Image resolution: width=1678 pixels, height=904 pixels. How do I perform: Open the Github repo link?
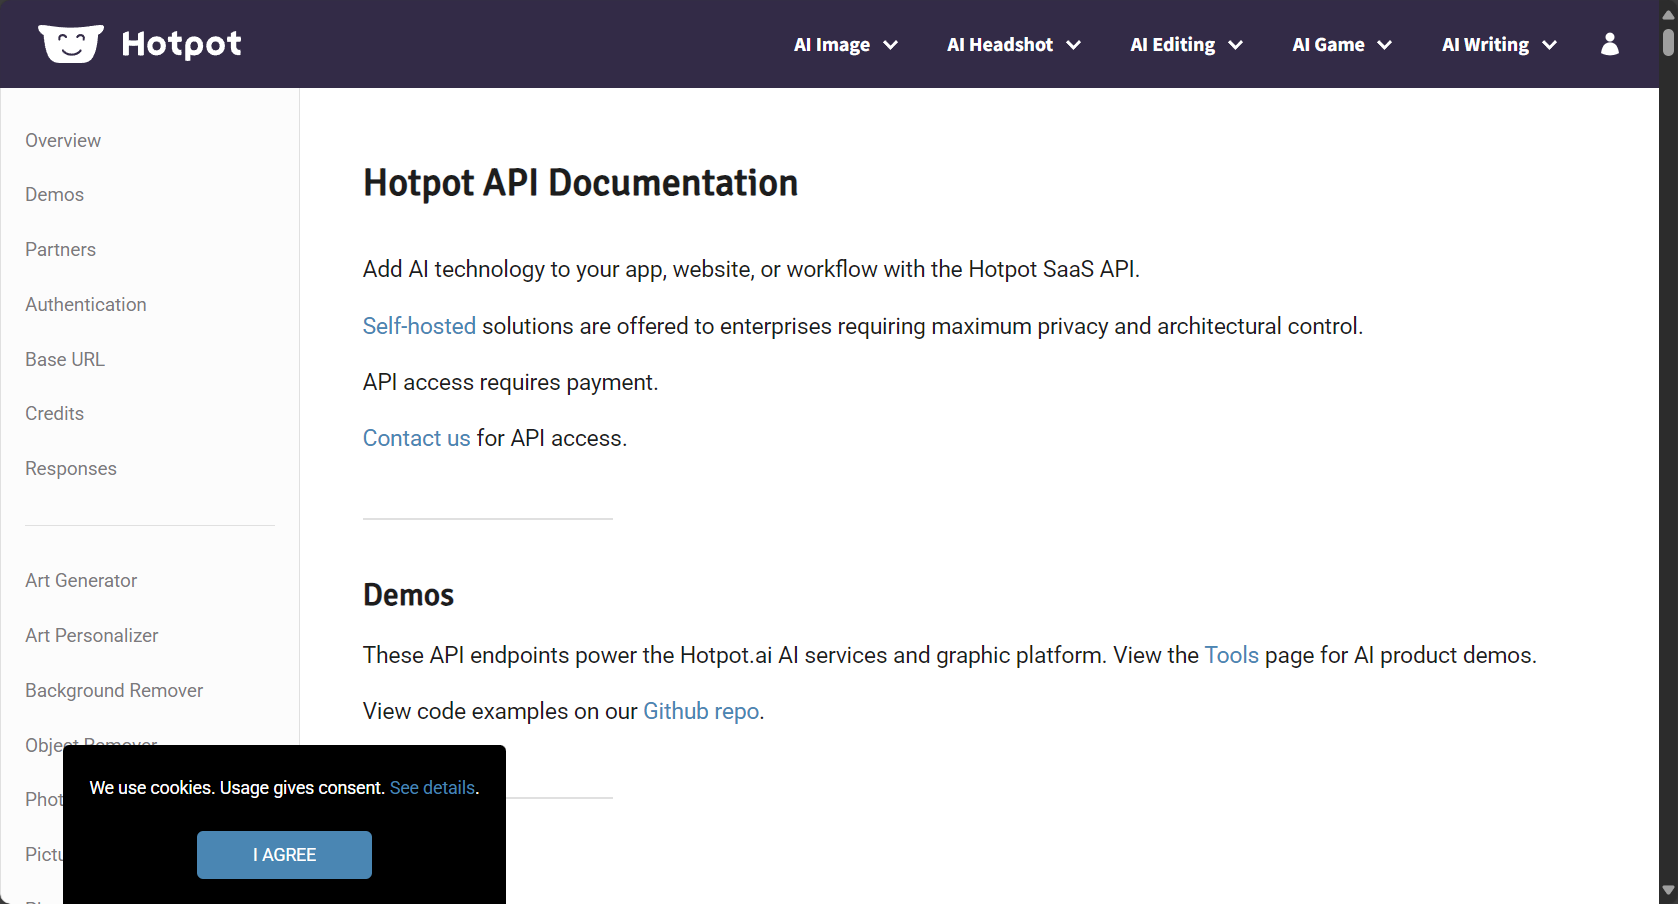(701, 711)
